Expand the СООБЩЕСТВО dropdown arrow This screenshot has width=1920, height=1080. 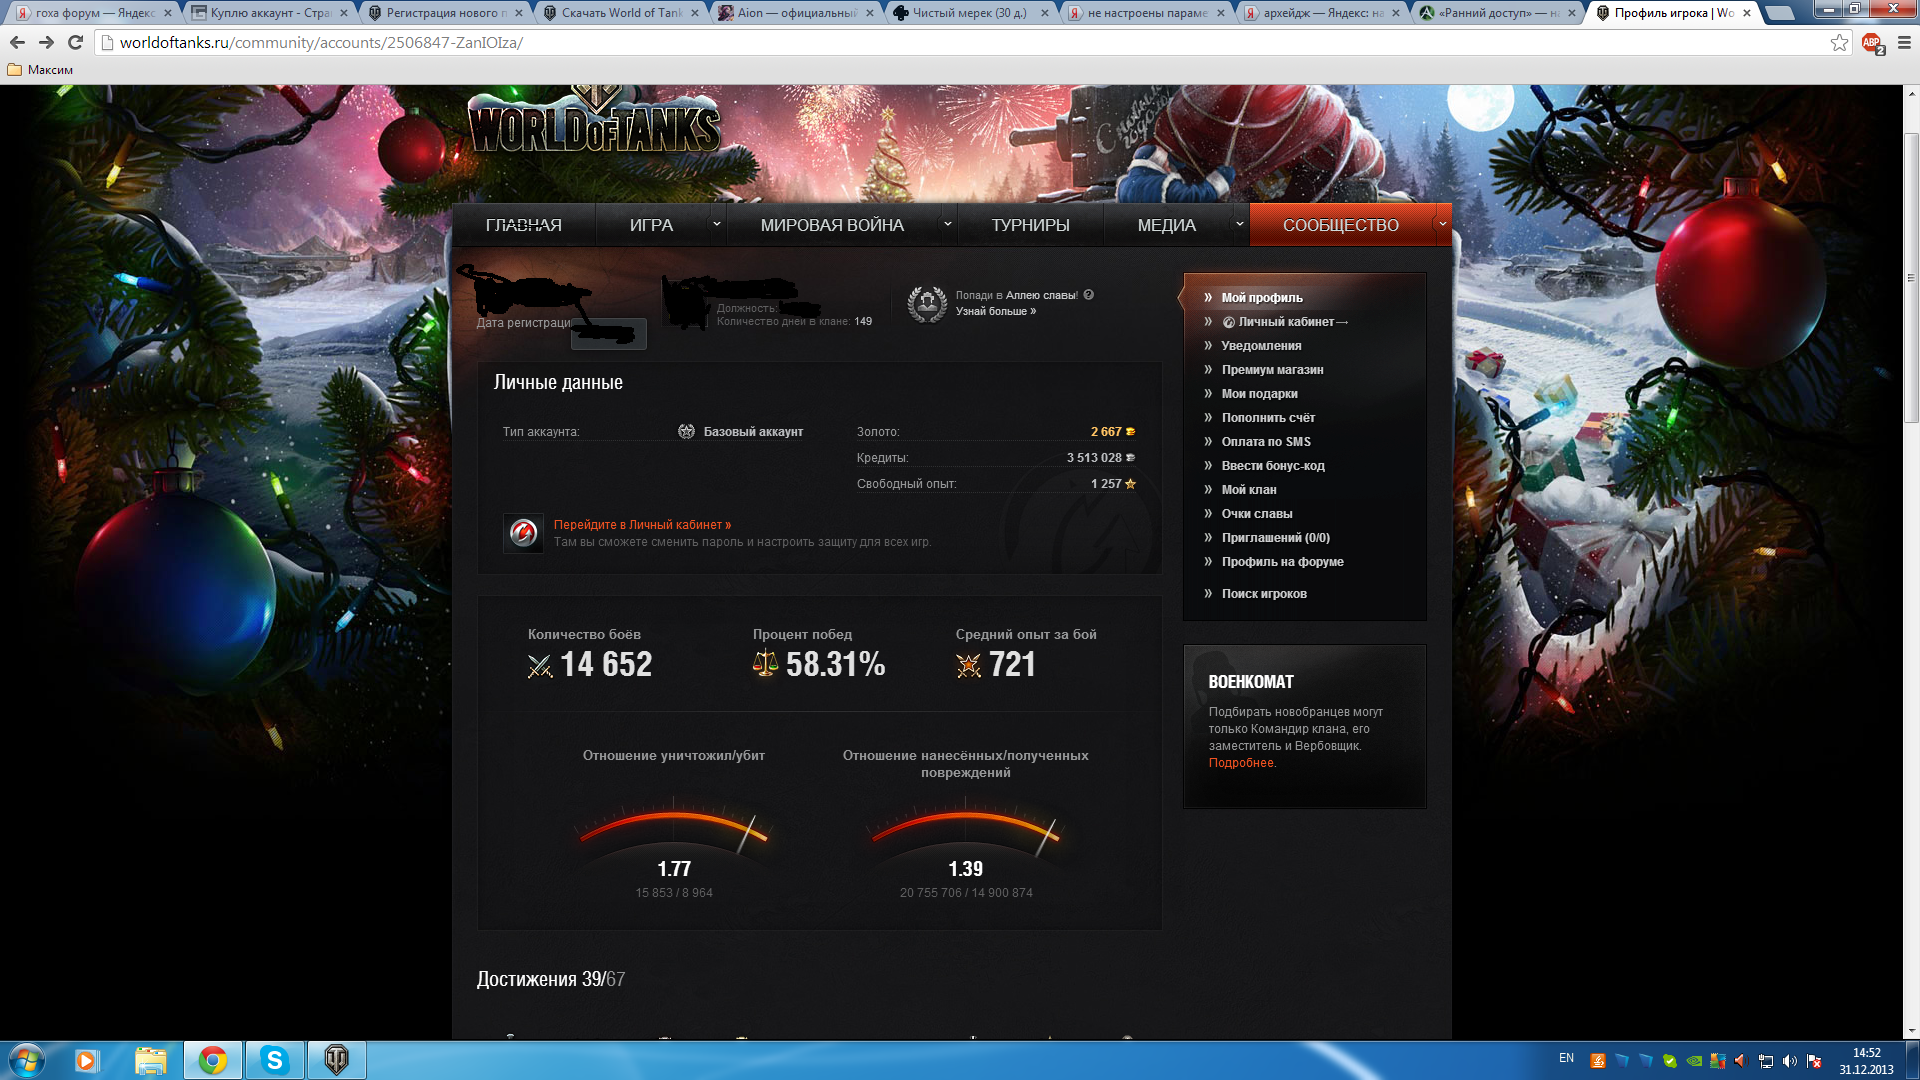[x=1442, y=224]
